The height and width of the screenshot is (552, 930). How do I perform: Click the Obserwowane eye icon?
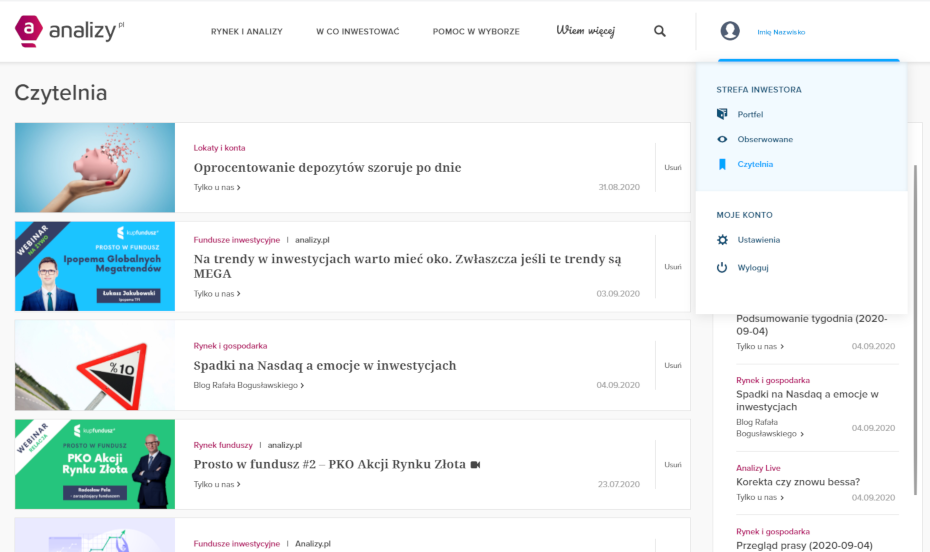[x=722, y=139]
